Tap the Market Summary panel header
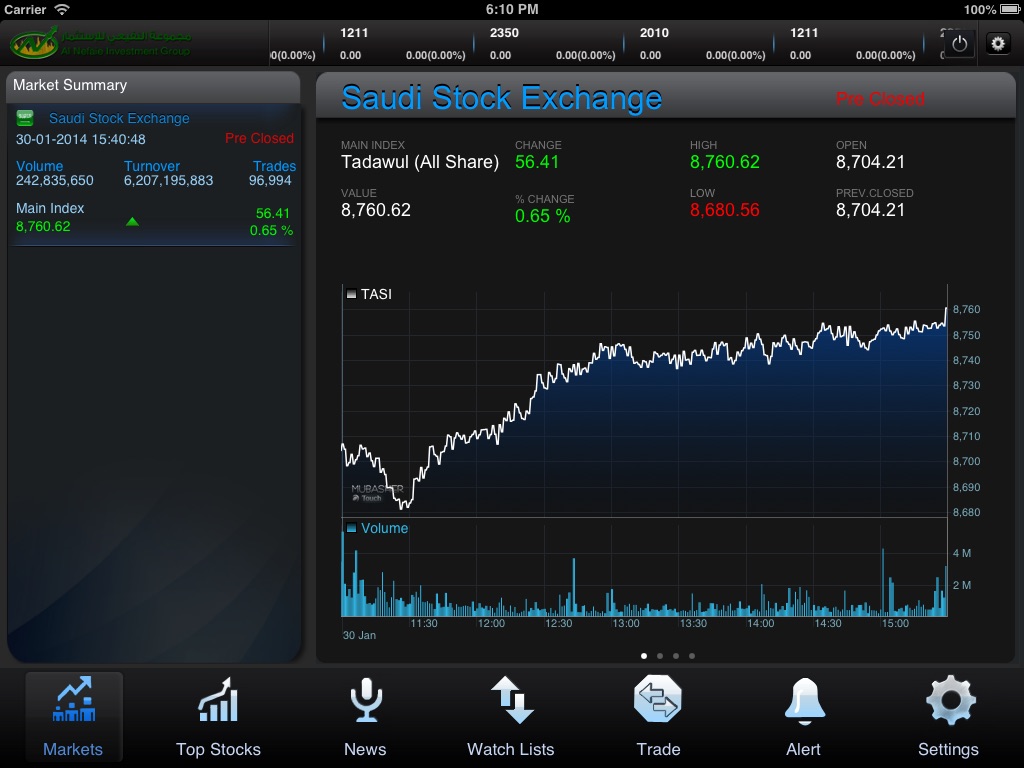This screenshot has width=1024, height=768. (153, 86)
